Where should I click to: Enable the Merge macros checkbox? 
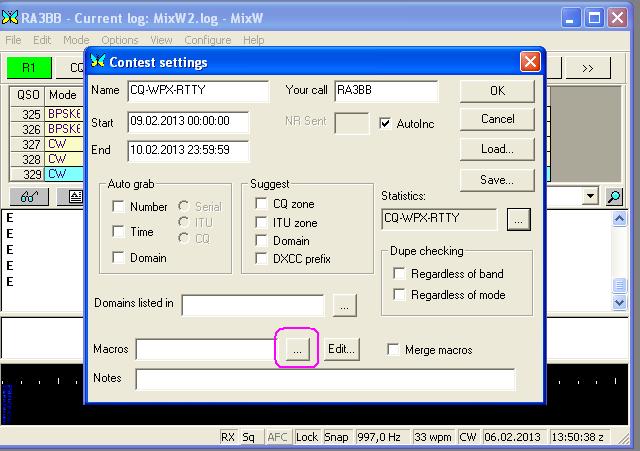(x=394, y=350)
